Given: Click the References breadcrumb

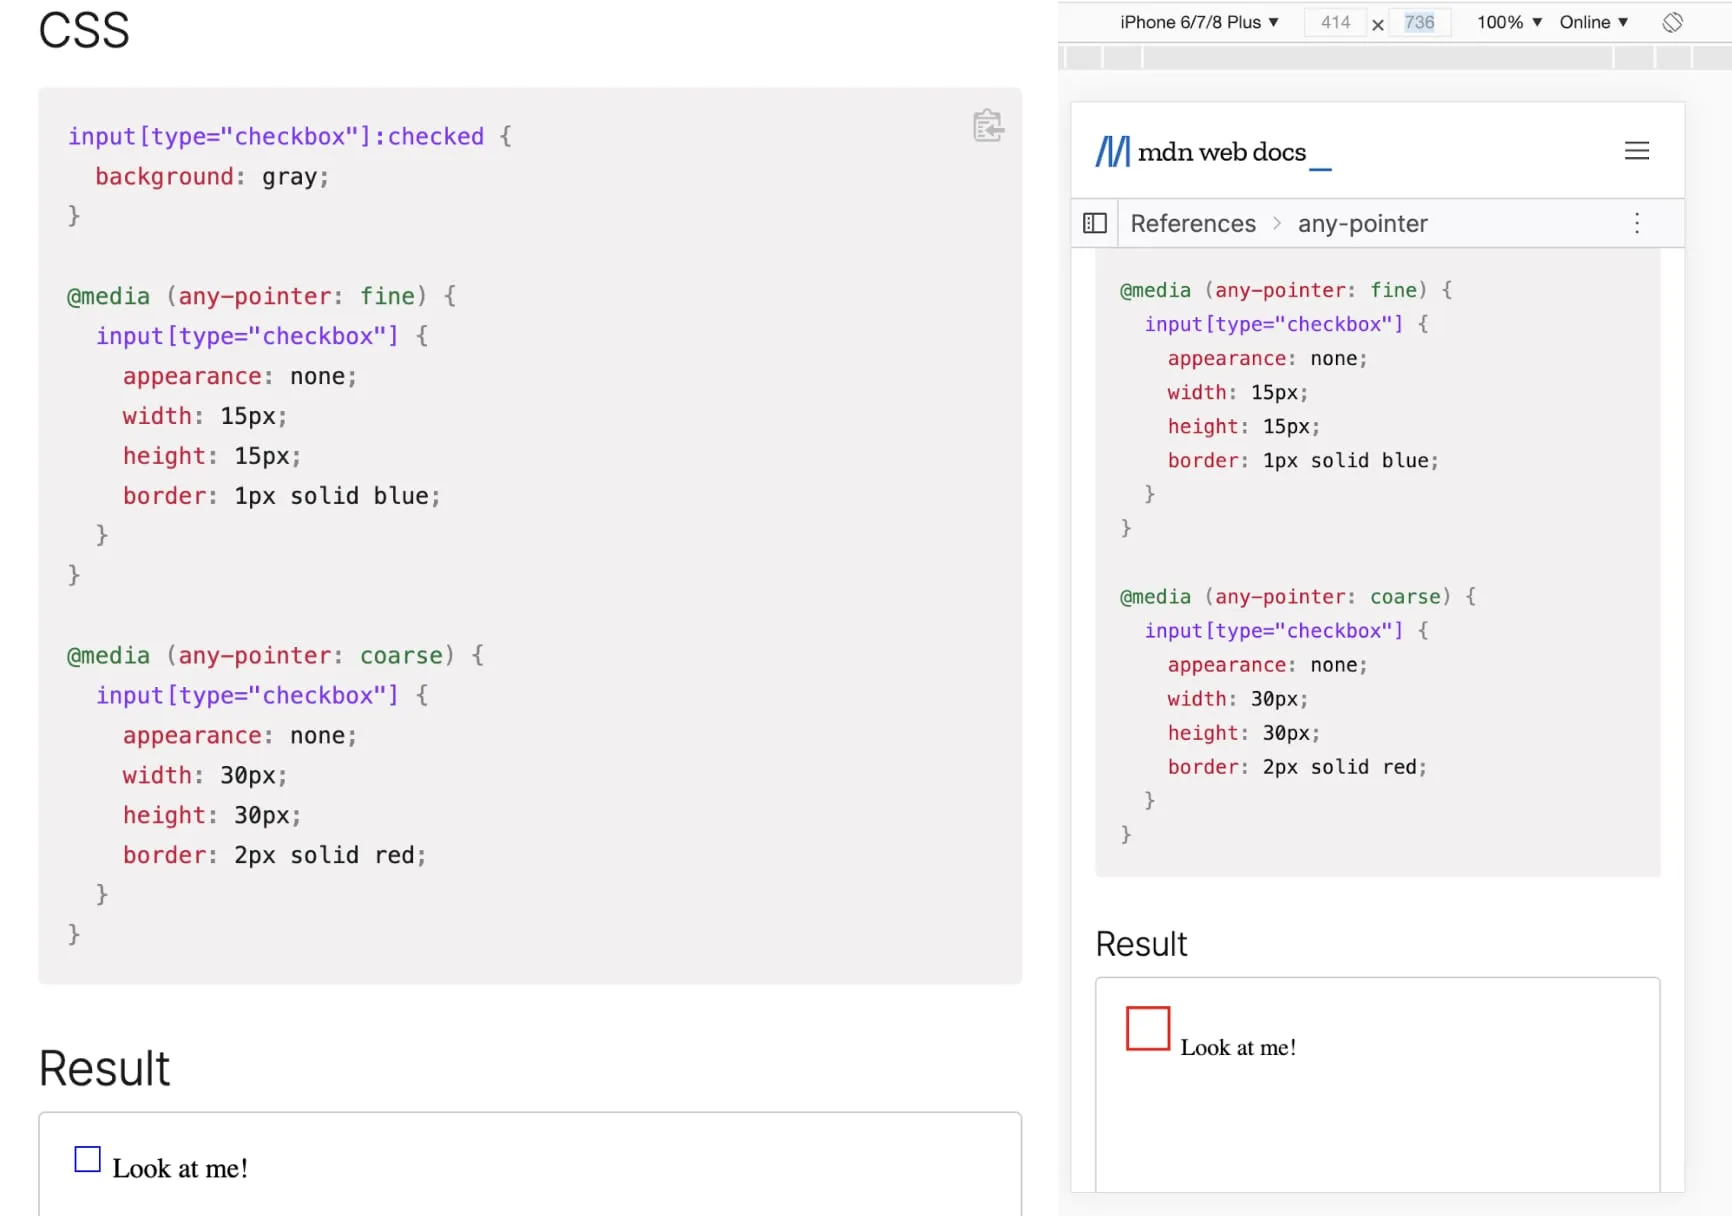Looking at the screenshot, I should click(x=1192, y=223).
